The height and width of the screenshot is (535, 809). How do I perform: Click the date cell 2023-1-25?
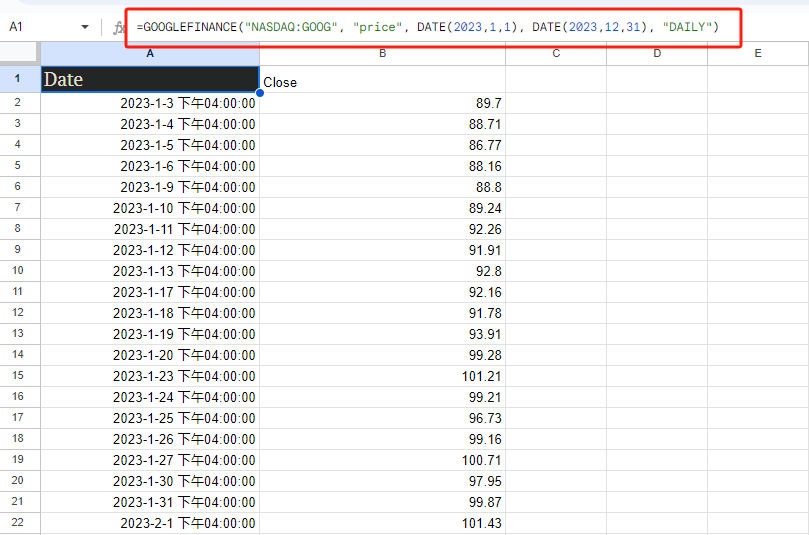click(150, 418)
